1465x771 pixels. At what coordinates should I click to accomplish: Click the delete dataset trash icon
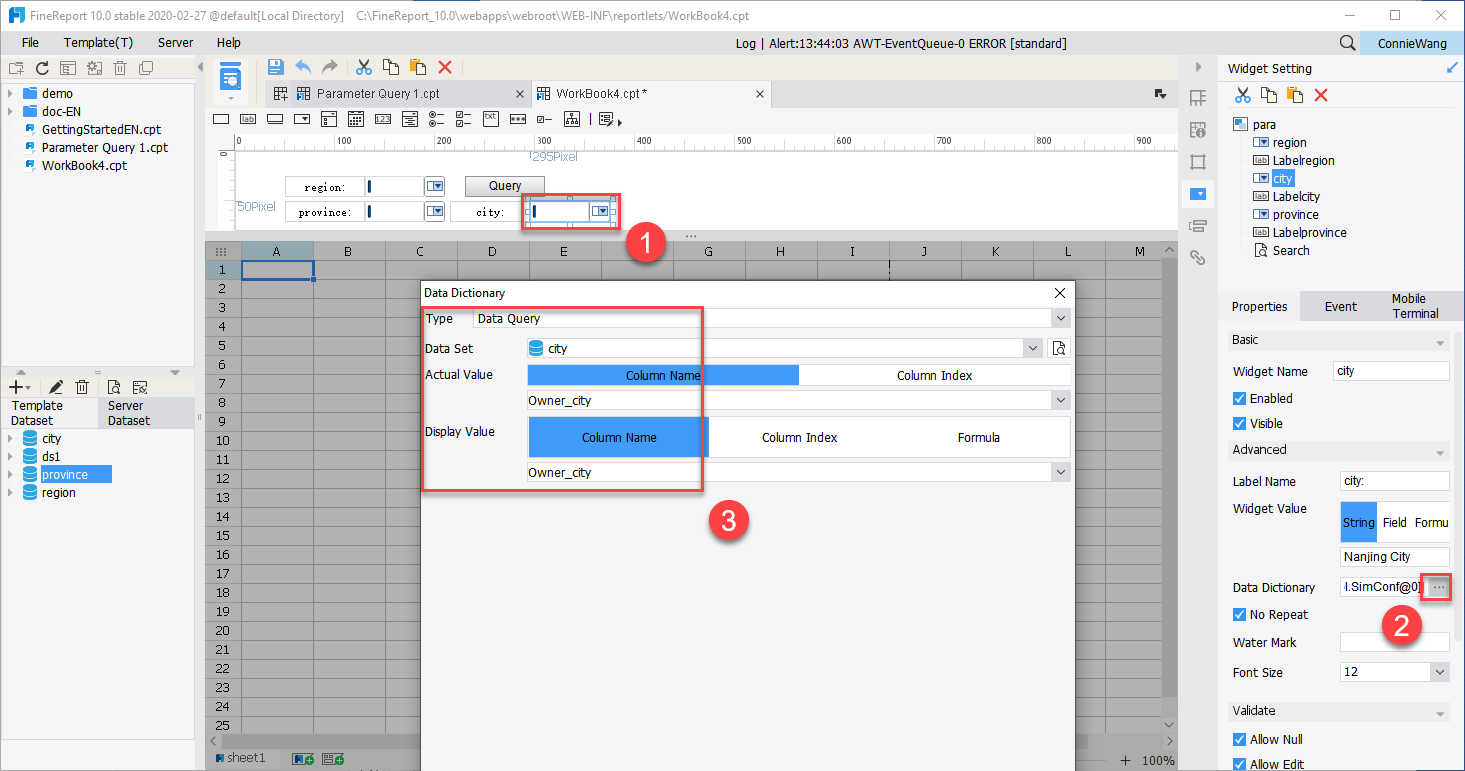coord(83,386)
